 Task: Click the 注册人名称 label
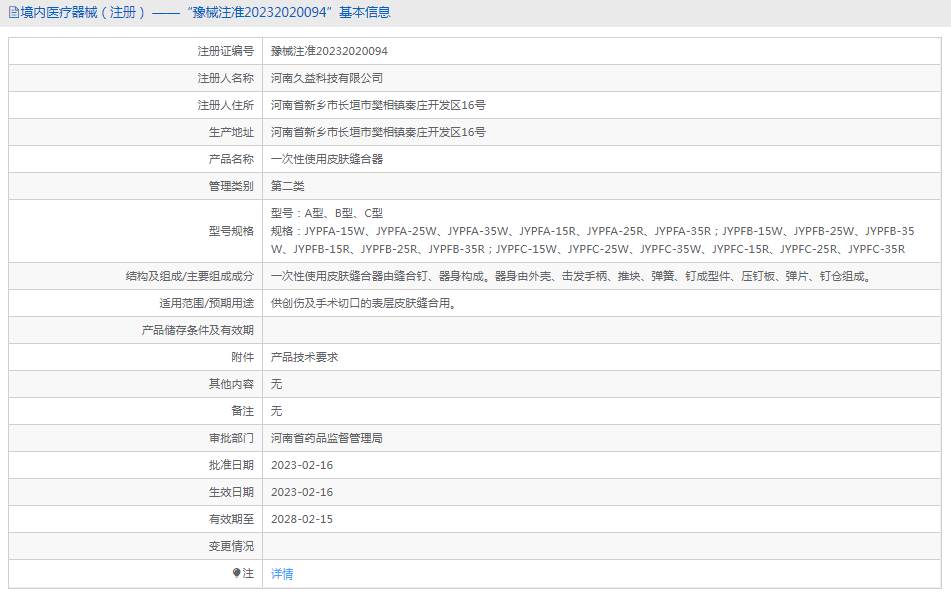(226, 78)
